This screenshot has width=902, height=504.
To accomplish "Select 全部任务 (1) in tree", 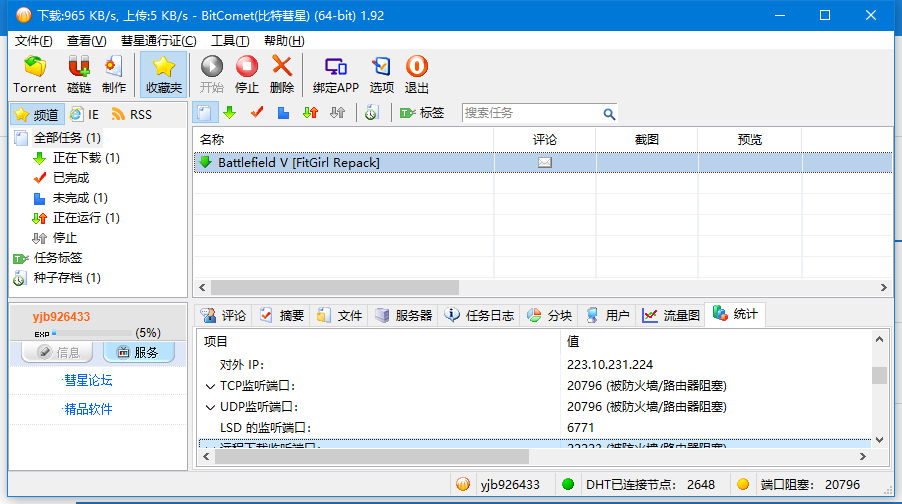I will tap(67, 138).
